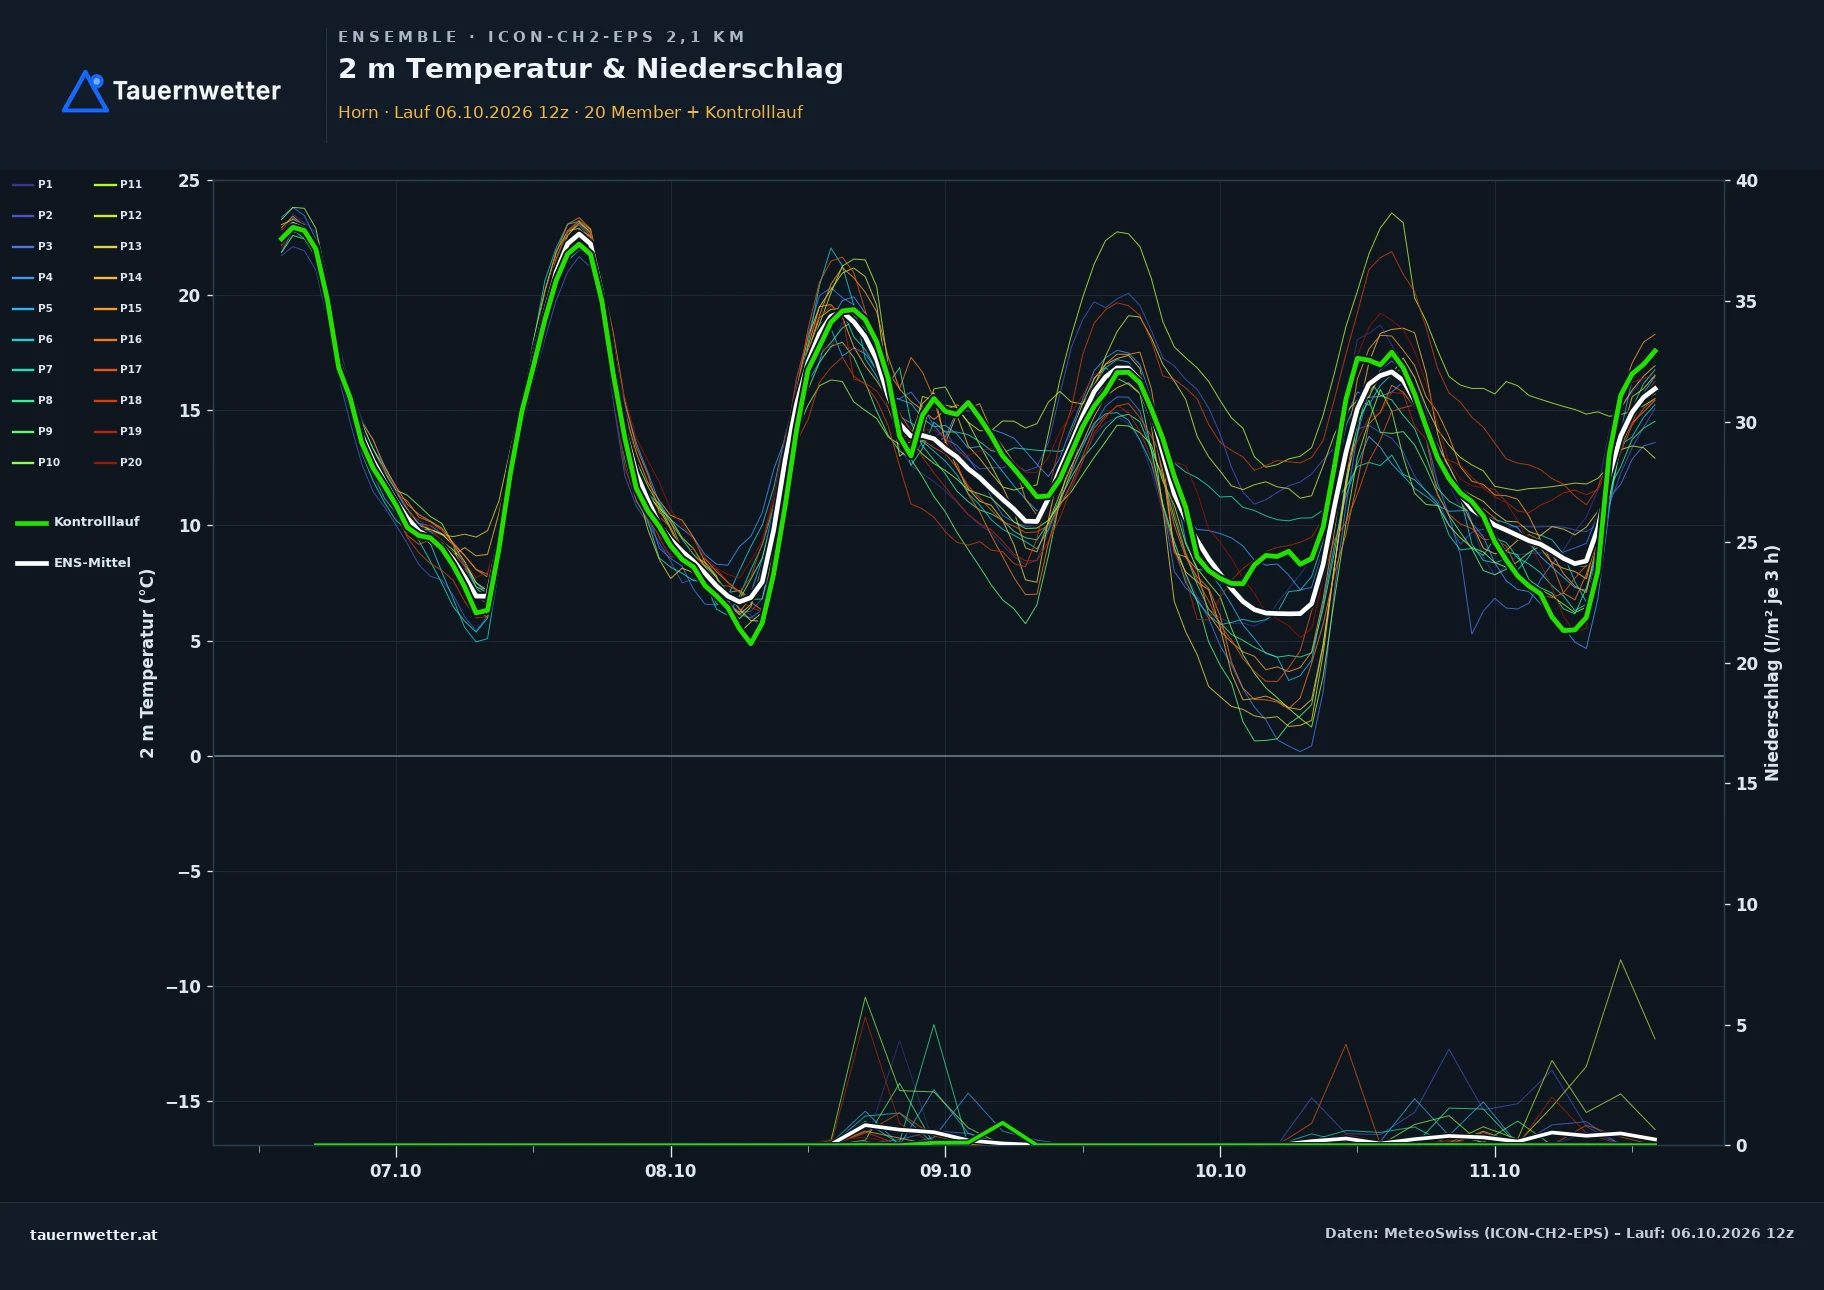The width and height of the screenshot is (1824, 1290).
Task: Click the 10.10 date axis label
Action: [1220, 1171]
